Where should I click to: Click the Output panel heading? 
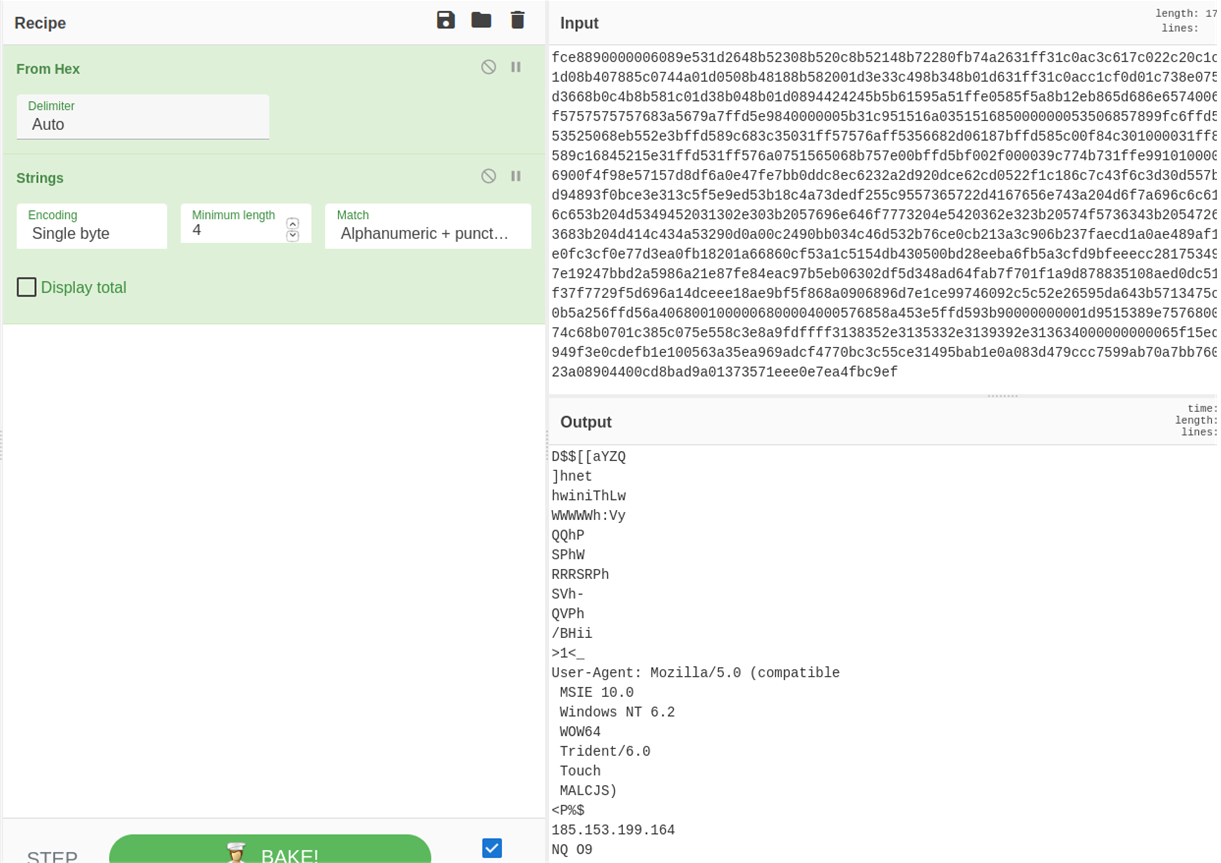coord(586,422)
